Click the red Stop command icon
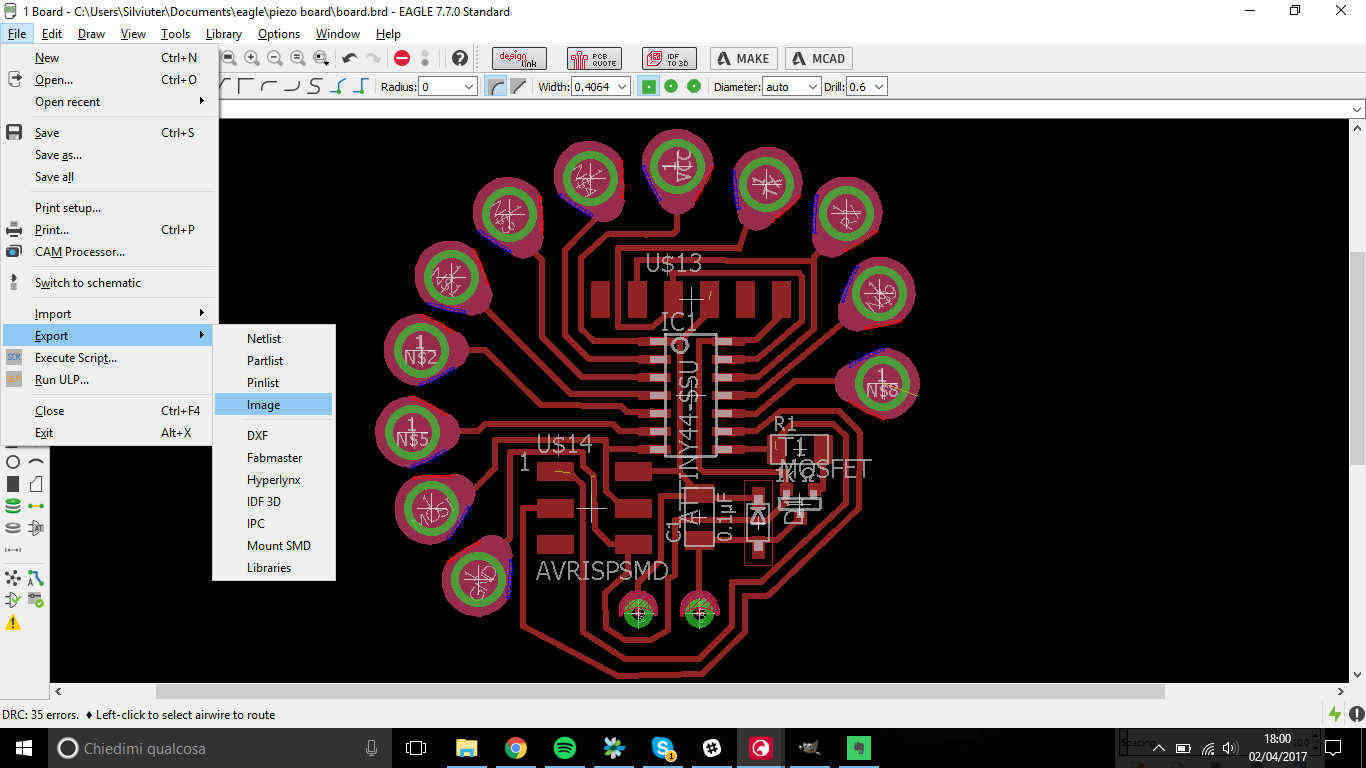 coord(402,58)
